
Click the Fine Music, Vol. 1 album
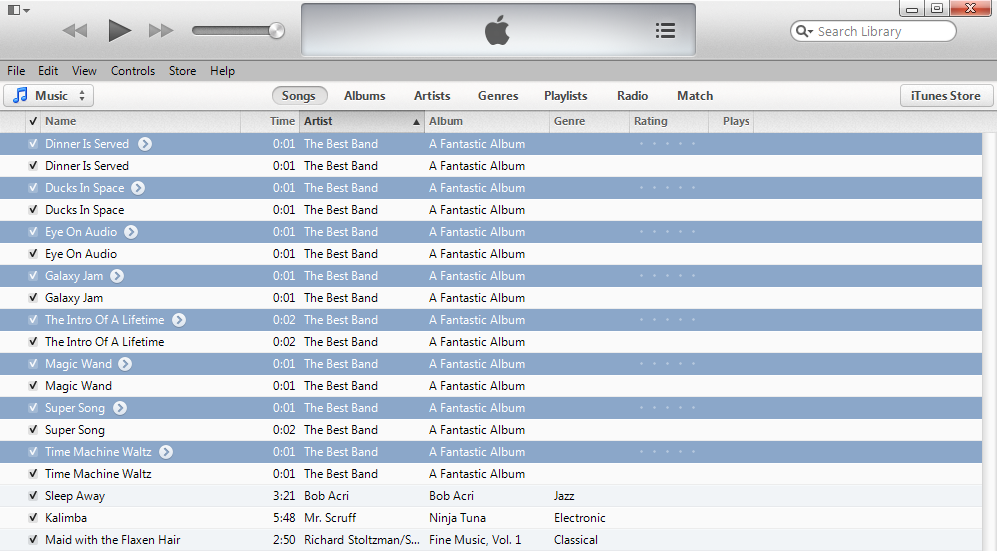(475, 540)
